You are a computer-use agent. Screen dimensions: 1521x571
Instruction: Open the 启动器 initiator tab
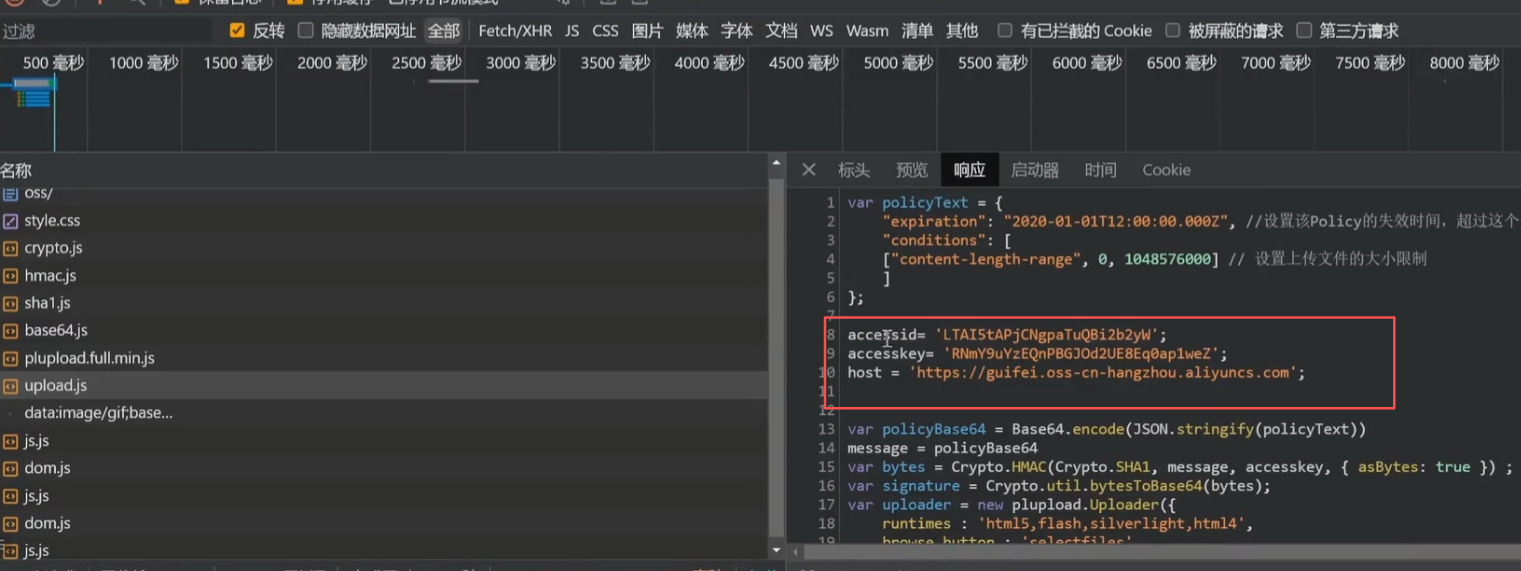[x=1035, y=170]
